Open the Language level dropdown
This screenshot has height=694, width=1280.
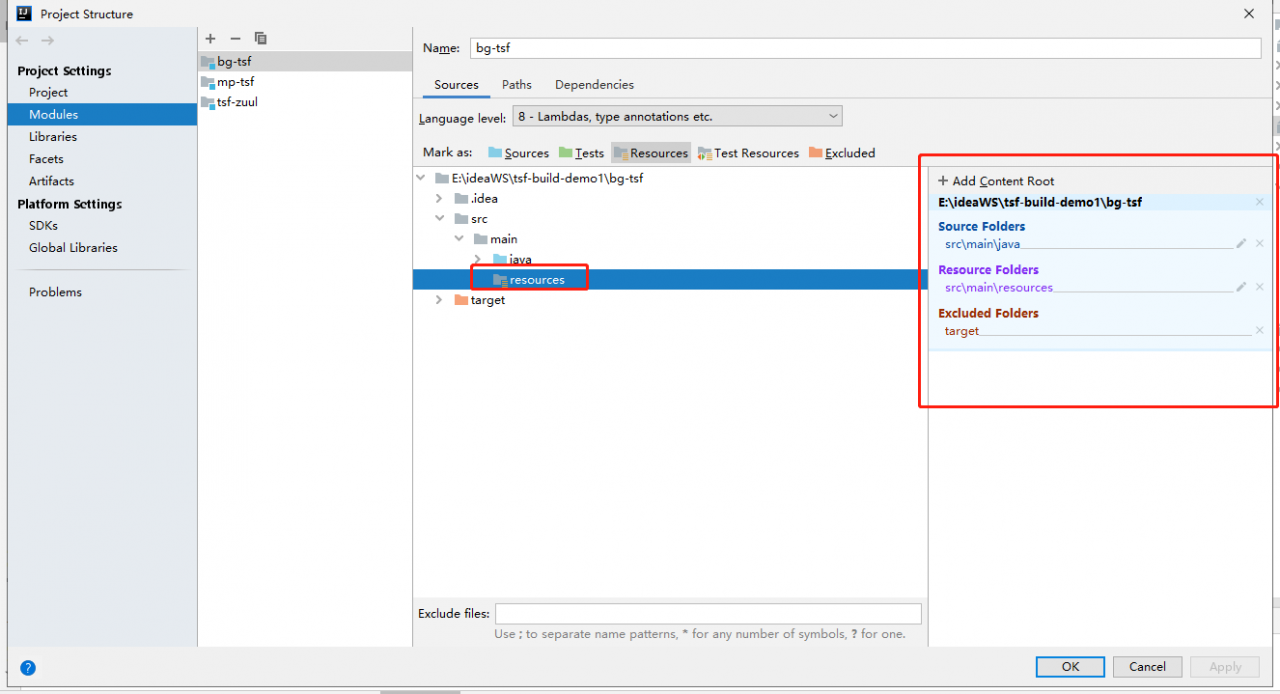[x=677, y=117]
